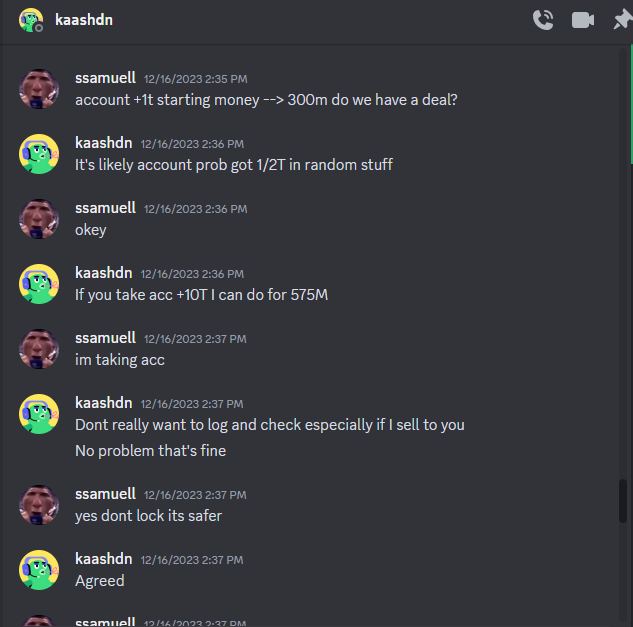
Task: Click kaashdn username above the Agreed message
Action: (x=104, y=559)
